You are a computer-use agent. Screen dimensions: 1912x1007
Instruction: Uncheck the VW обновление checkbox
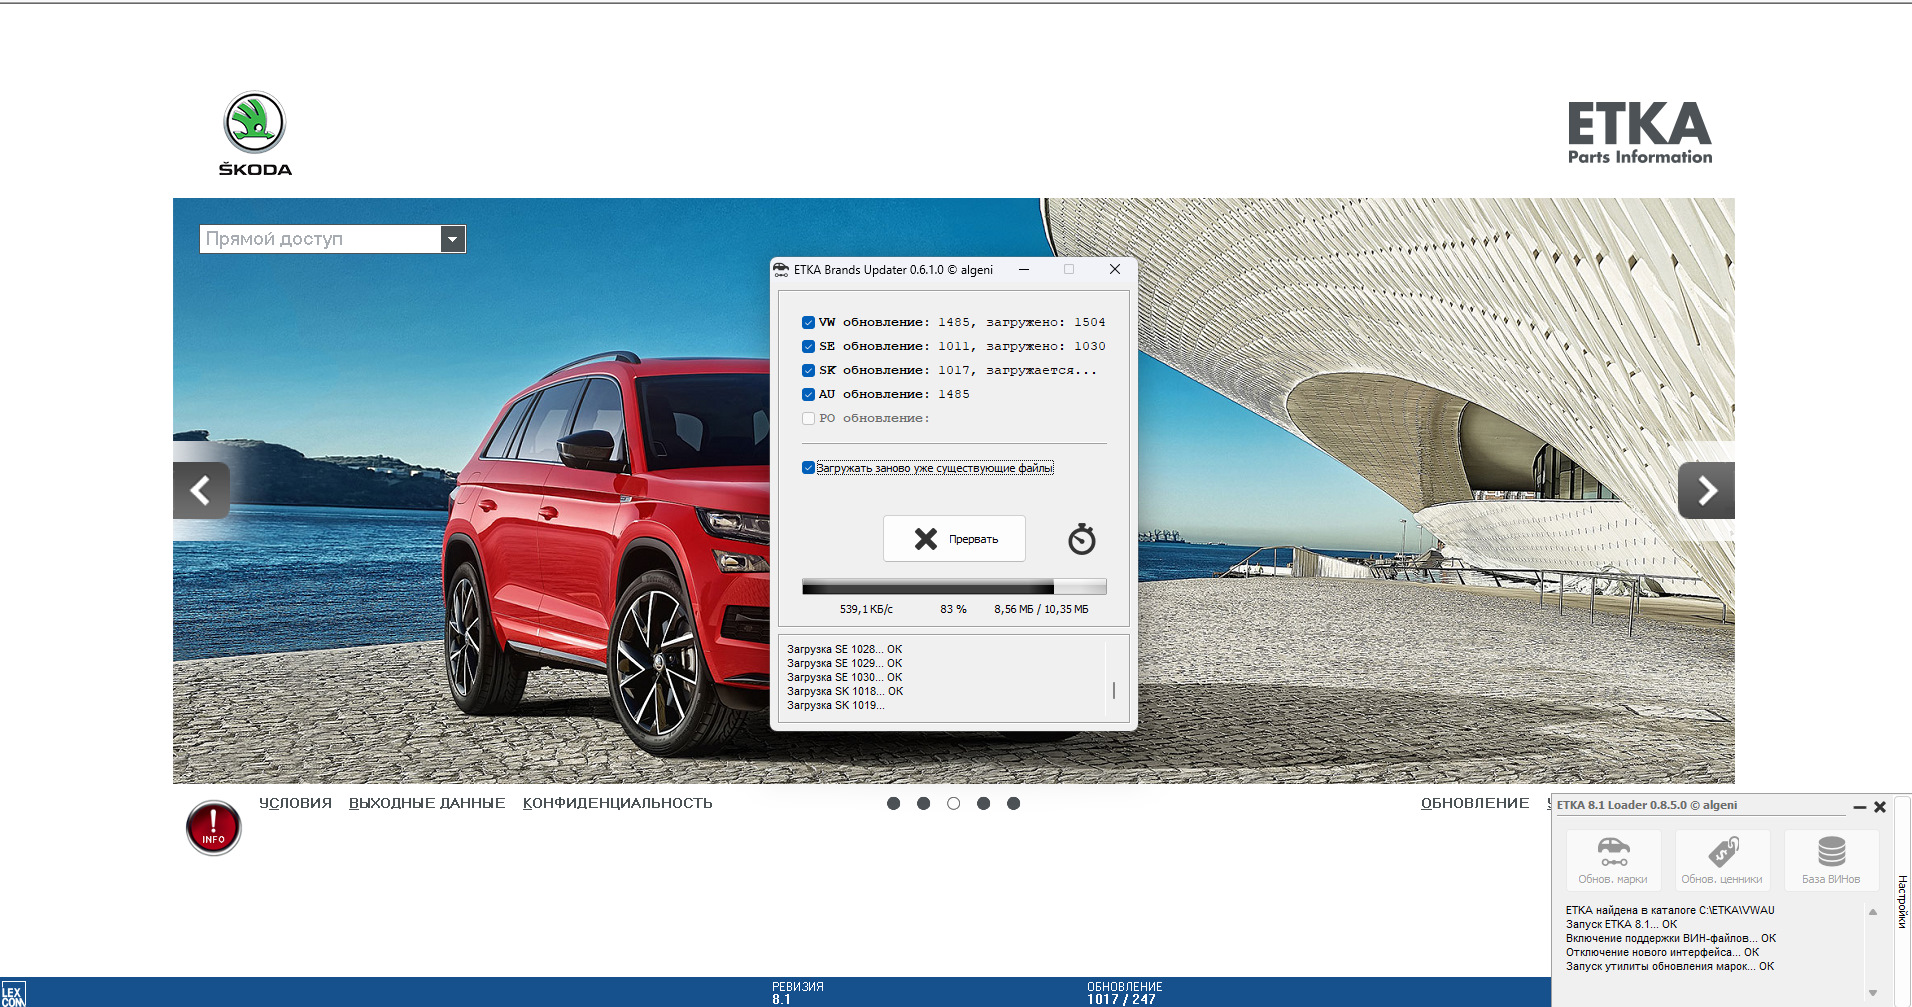coord(808,322)
